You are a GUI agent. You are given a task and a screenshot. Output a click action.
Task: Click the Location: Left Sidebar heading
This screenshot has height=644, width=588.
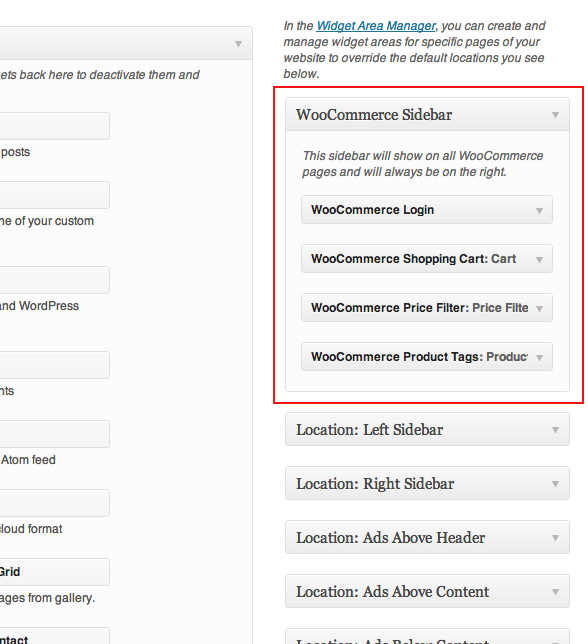coord(370,430)
